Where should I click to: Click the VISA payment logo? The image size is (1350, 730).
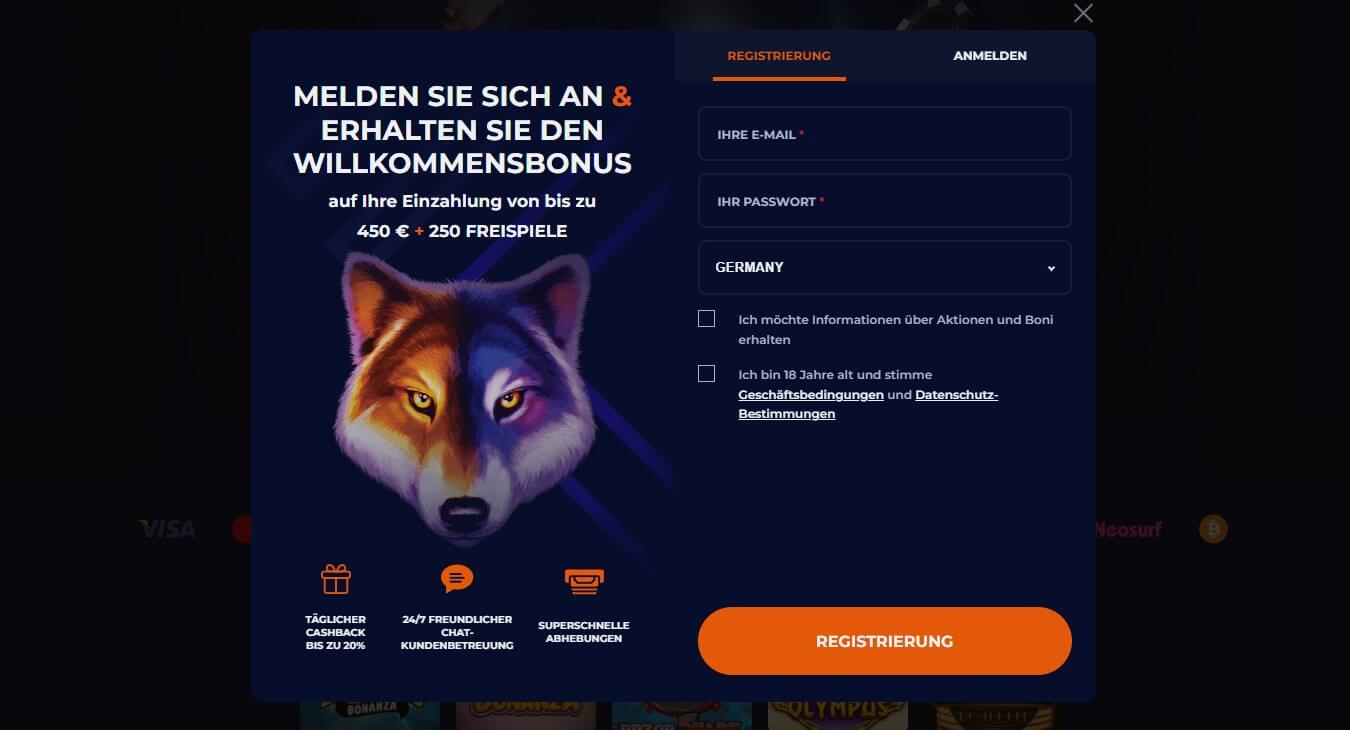167,529
